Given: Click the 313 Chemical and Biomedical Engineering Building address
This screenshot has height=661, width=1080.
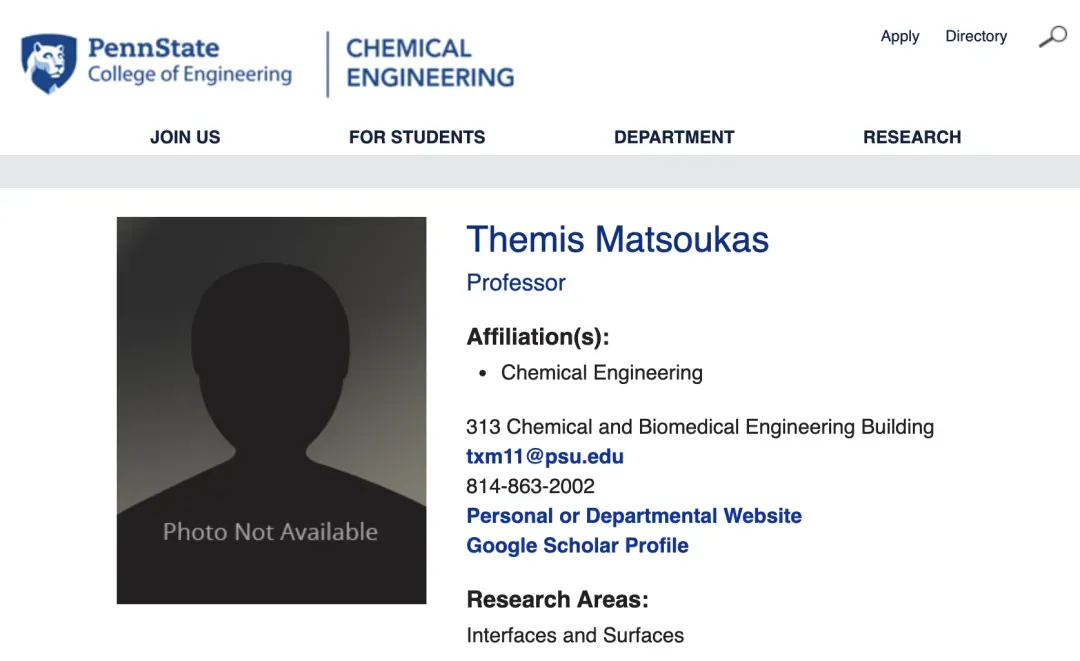Looking at the screenshot, I should pos(699,427).
